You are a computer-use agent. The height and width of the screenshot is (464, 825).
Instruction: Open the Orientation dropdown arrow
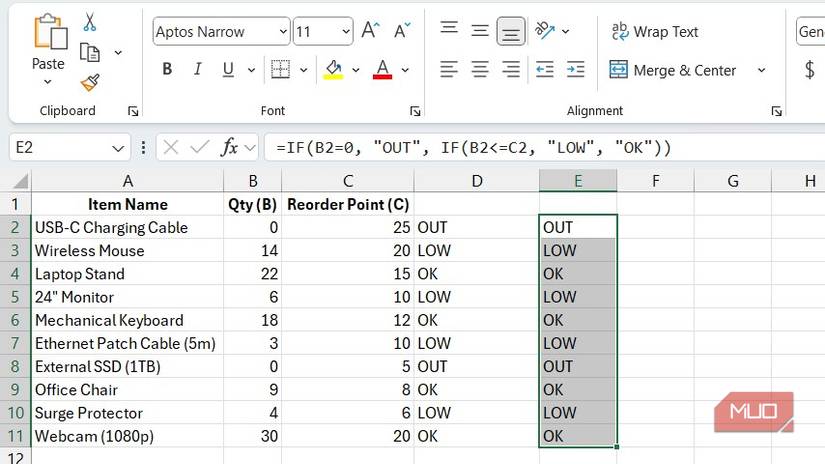point(566,32)
